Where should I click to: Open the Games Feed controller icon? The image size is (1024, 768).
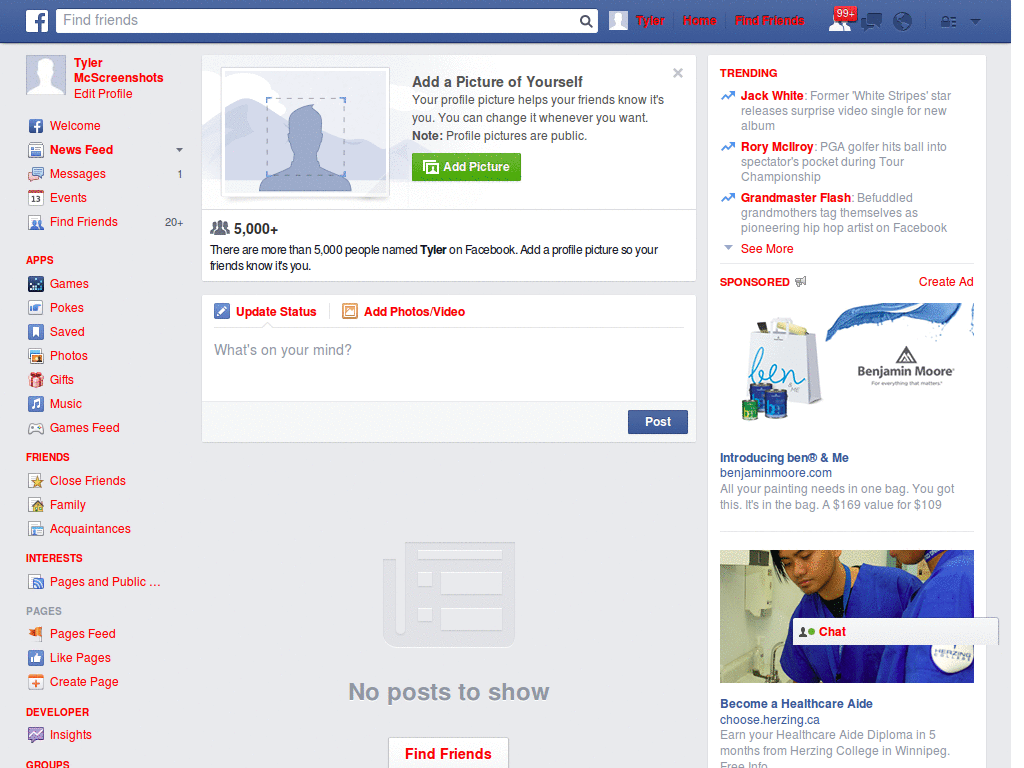[x=36, y=428]
